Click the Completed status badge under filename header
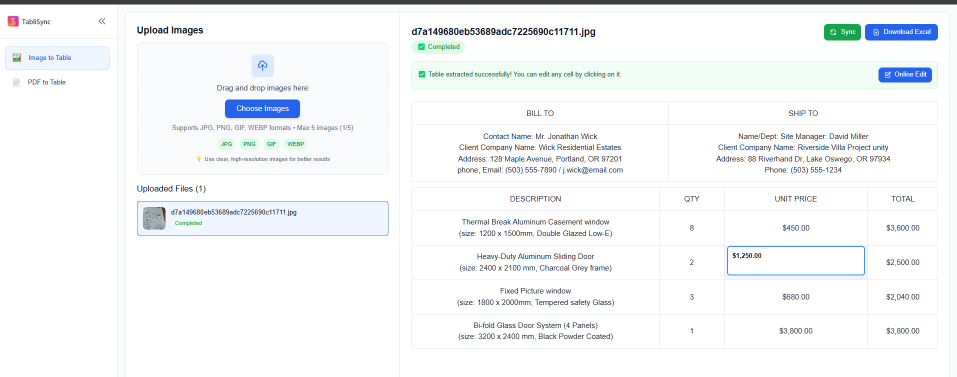This screenshot has height=377, width=957. [x=438, y=47]
